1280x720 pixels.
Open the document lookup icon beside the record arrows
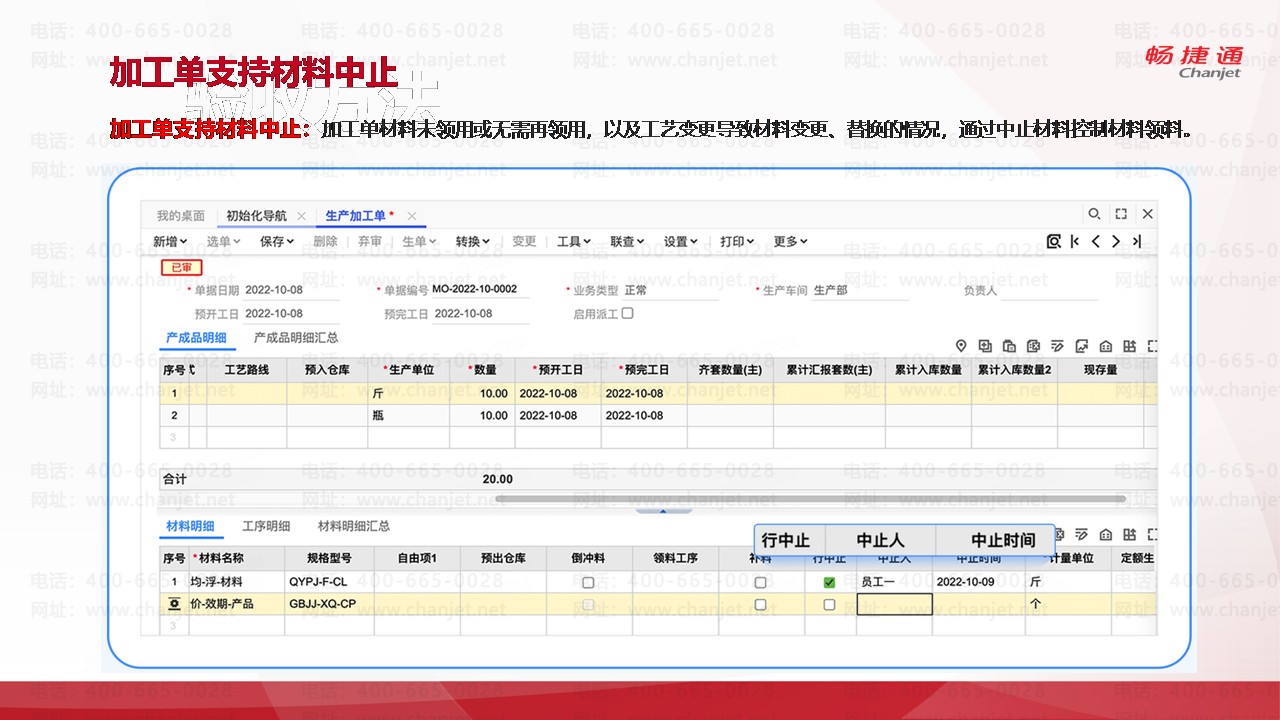1053,241
